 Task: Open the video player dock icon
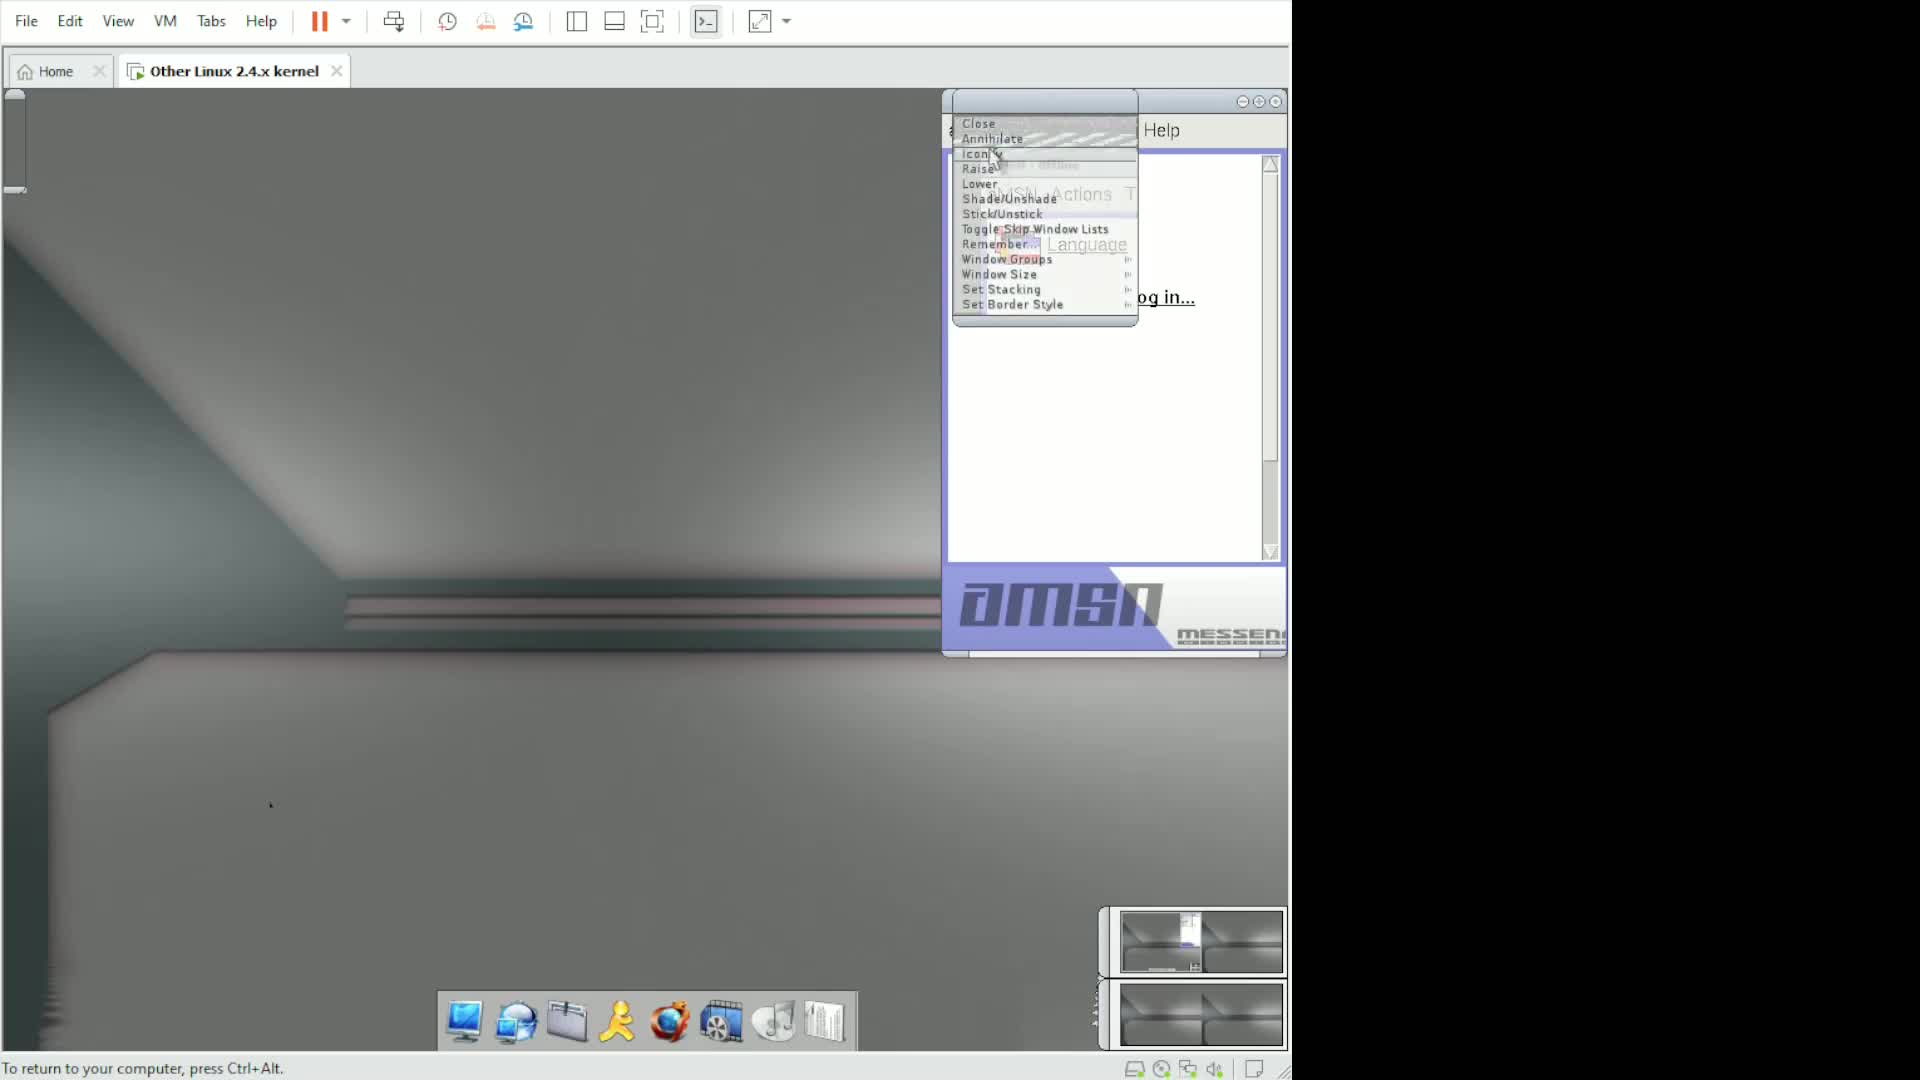point(721,1021)
